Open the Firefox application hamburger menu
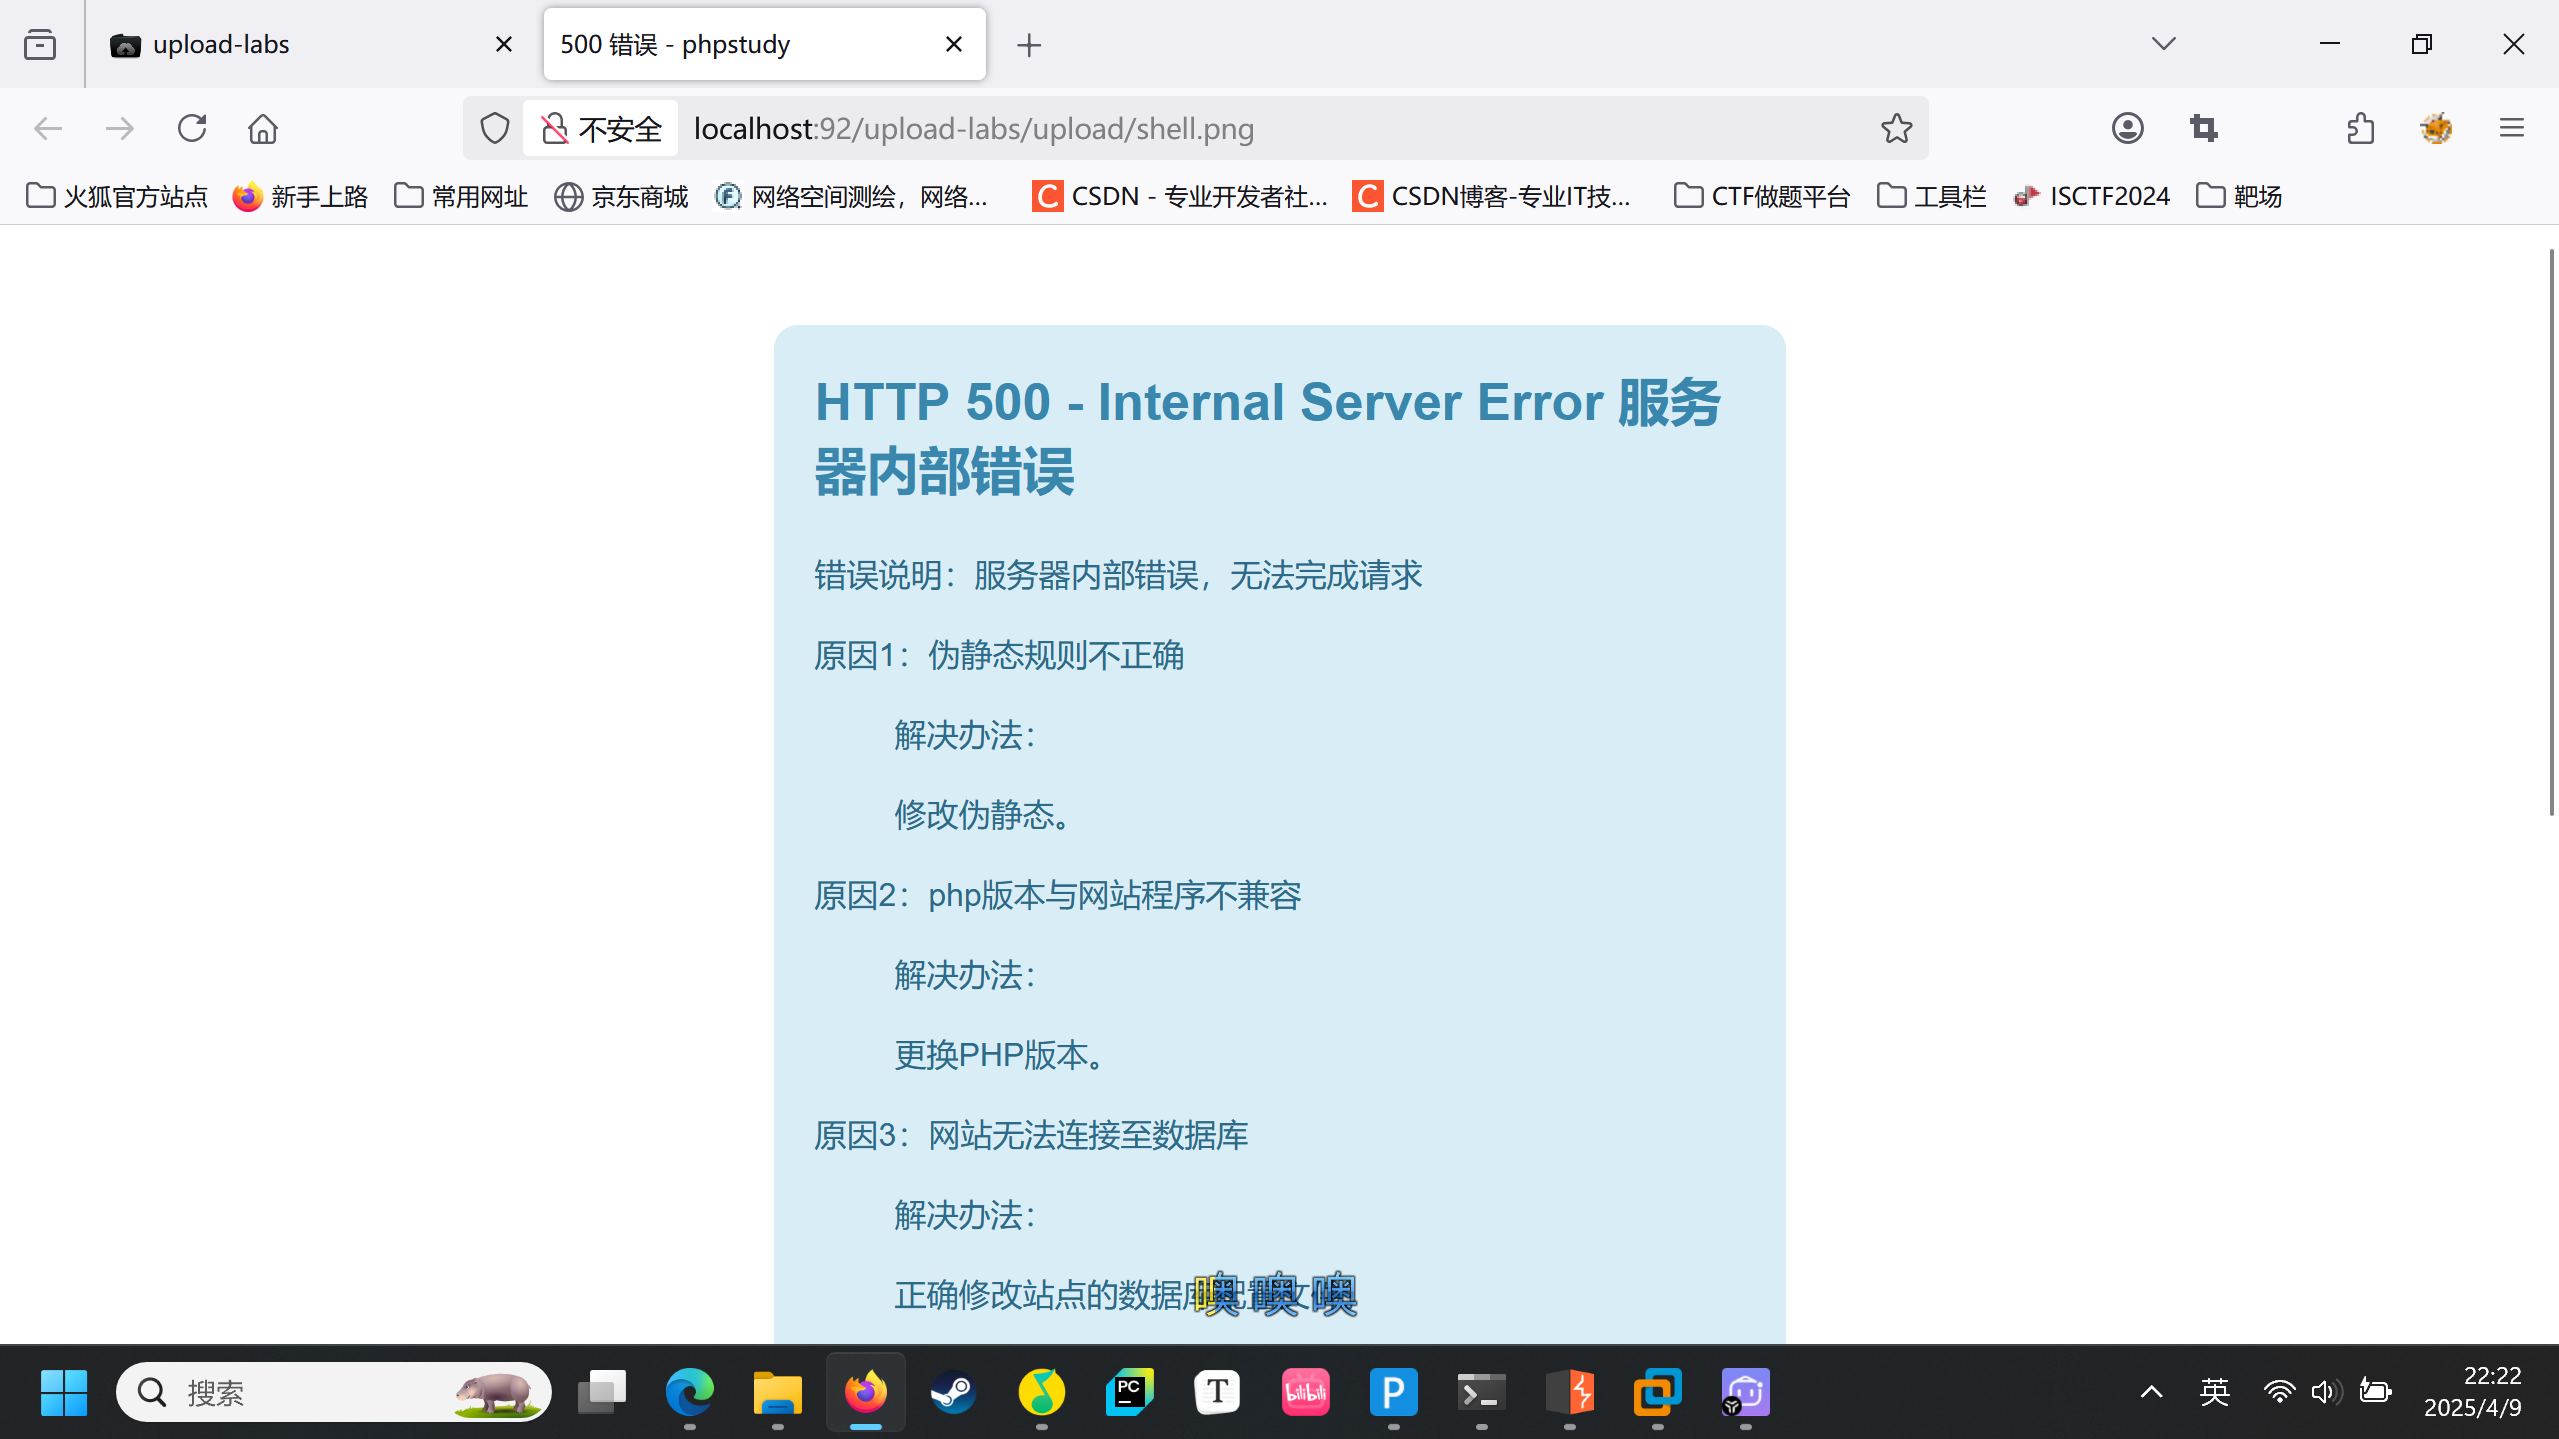The width and height of the screenshot is (2559, 1439). point(2511,129)
